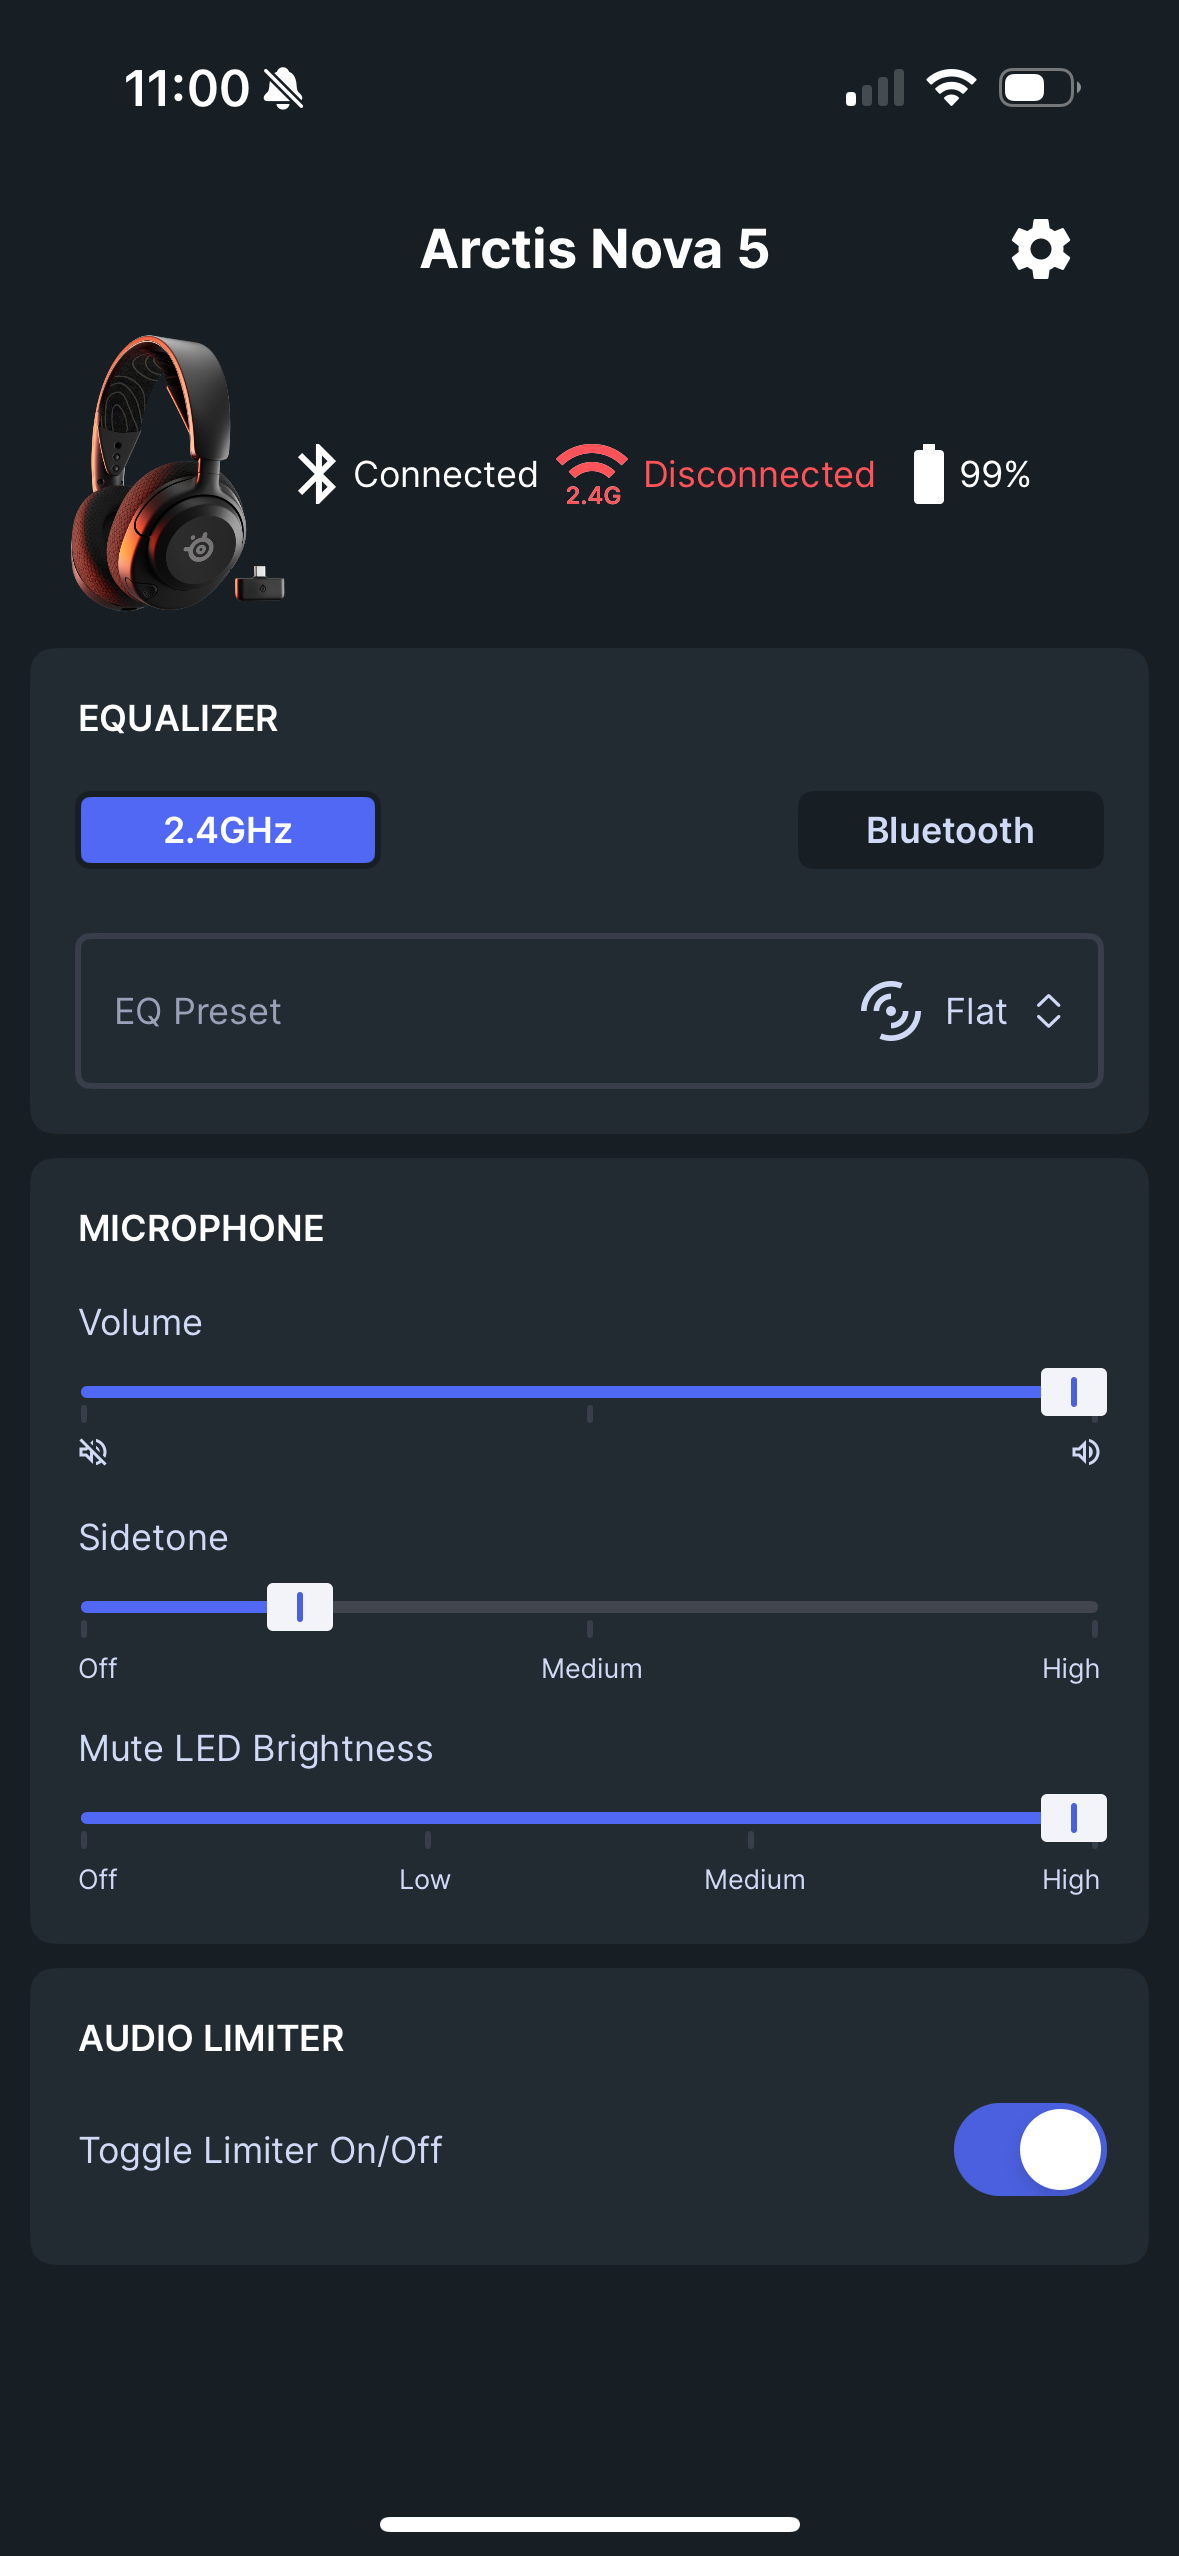Open the Flat preset dropdown value
This screenshot has width=1179, height=2556.
click(x=976, y=1011)
